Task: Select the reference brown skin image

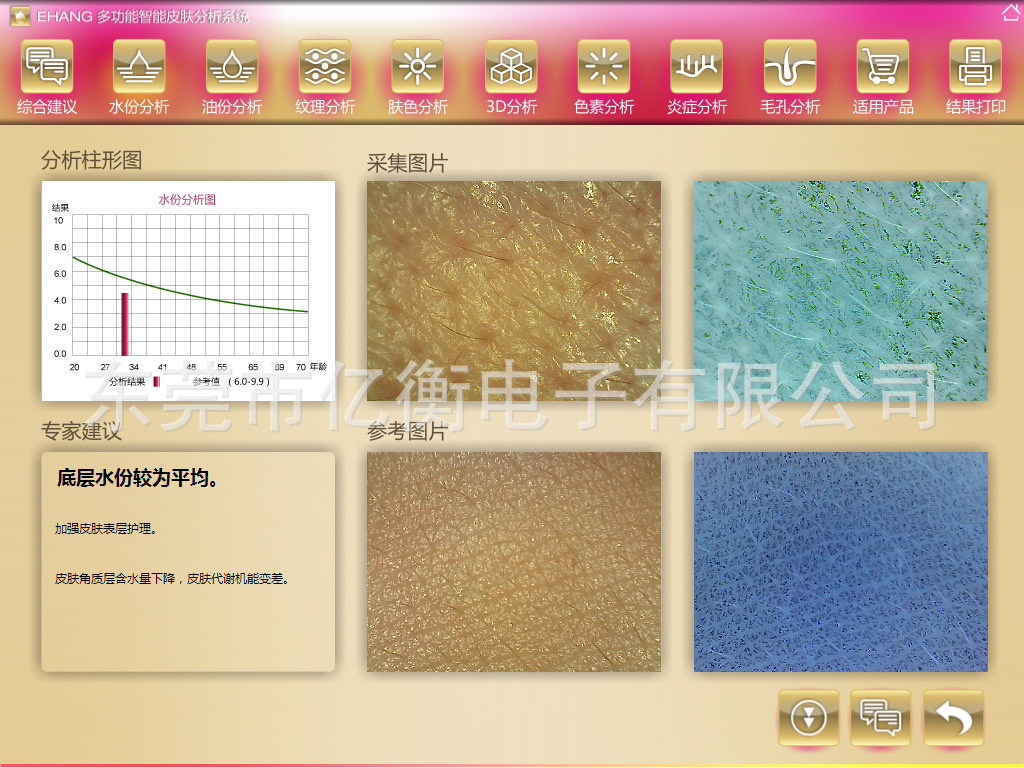Action: click(513, 561)
